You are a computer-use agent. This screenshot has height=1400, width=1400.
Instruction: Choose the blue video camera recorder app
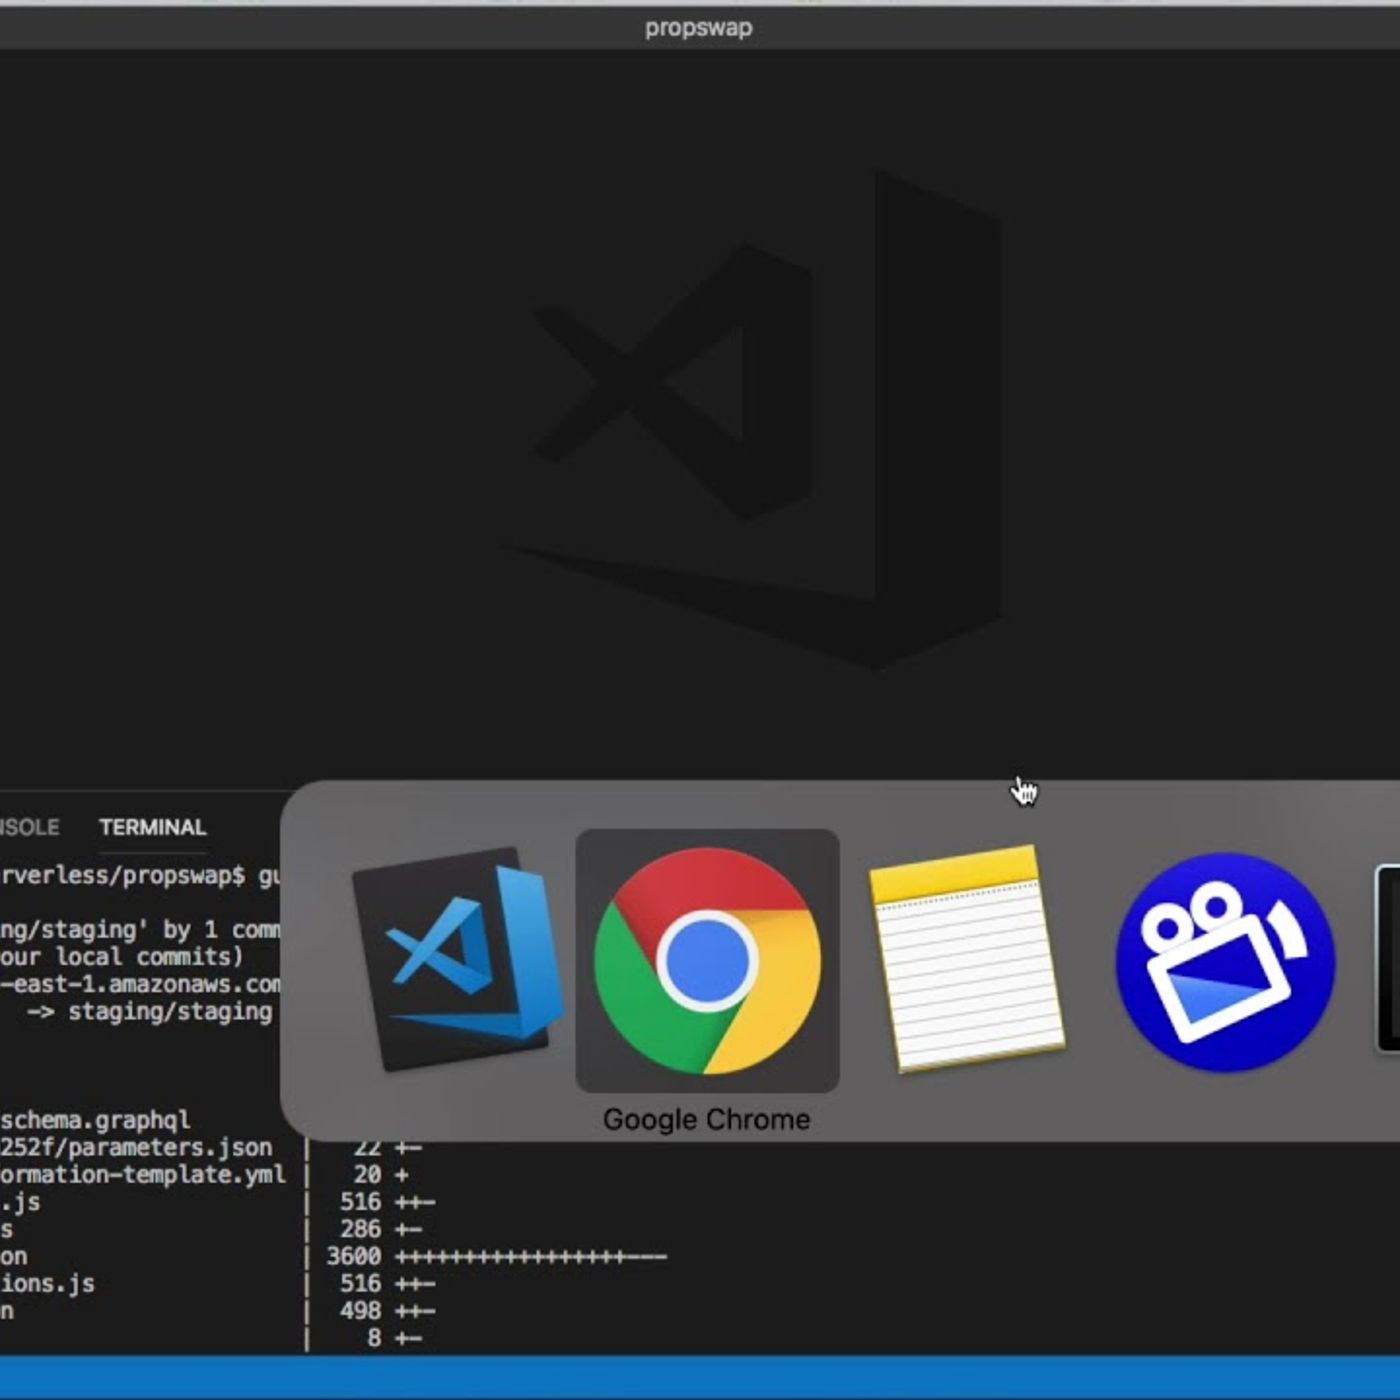click(x=1224, y=960)
